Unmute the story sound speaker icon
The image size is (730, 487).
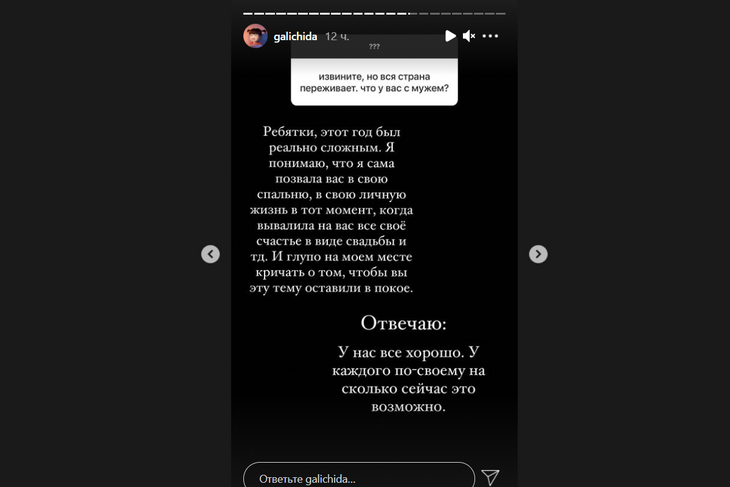coord(469,36)
